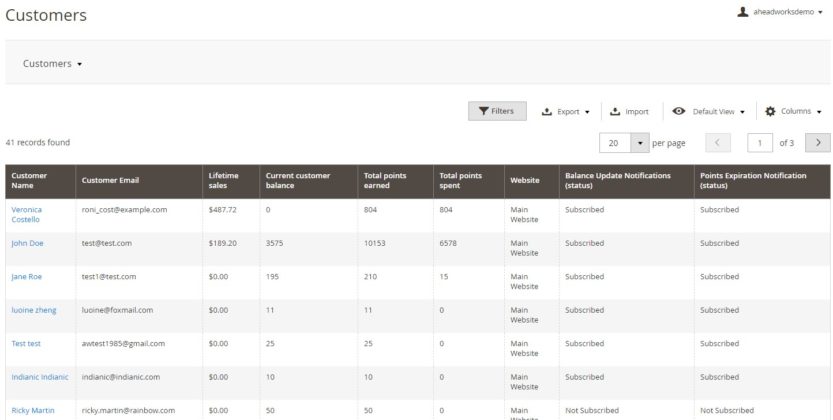Open Default View eye menu

(x=708, y=112)
